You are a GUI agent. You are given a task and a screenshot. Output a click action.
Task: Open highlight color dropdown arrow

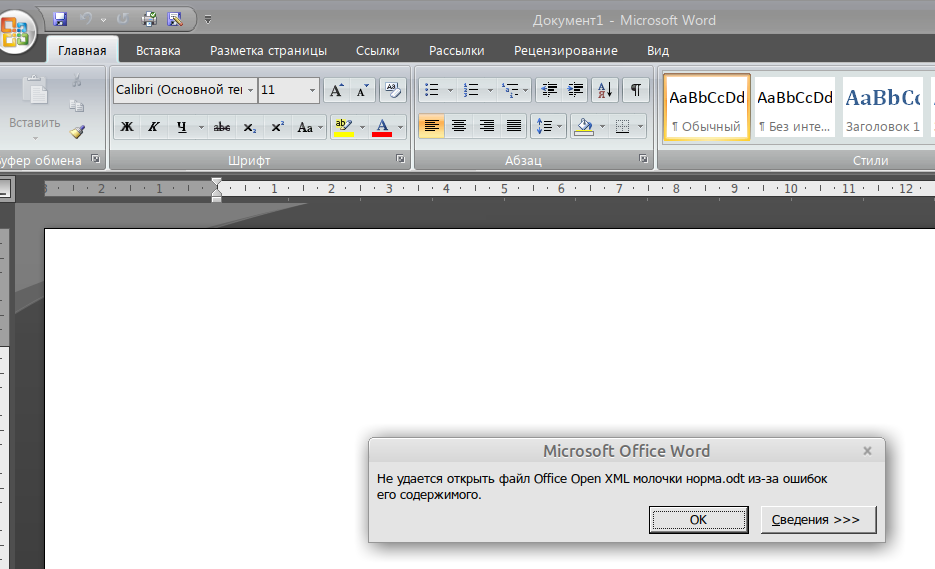[x=362, y=127]
